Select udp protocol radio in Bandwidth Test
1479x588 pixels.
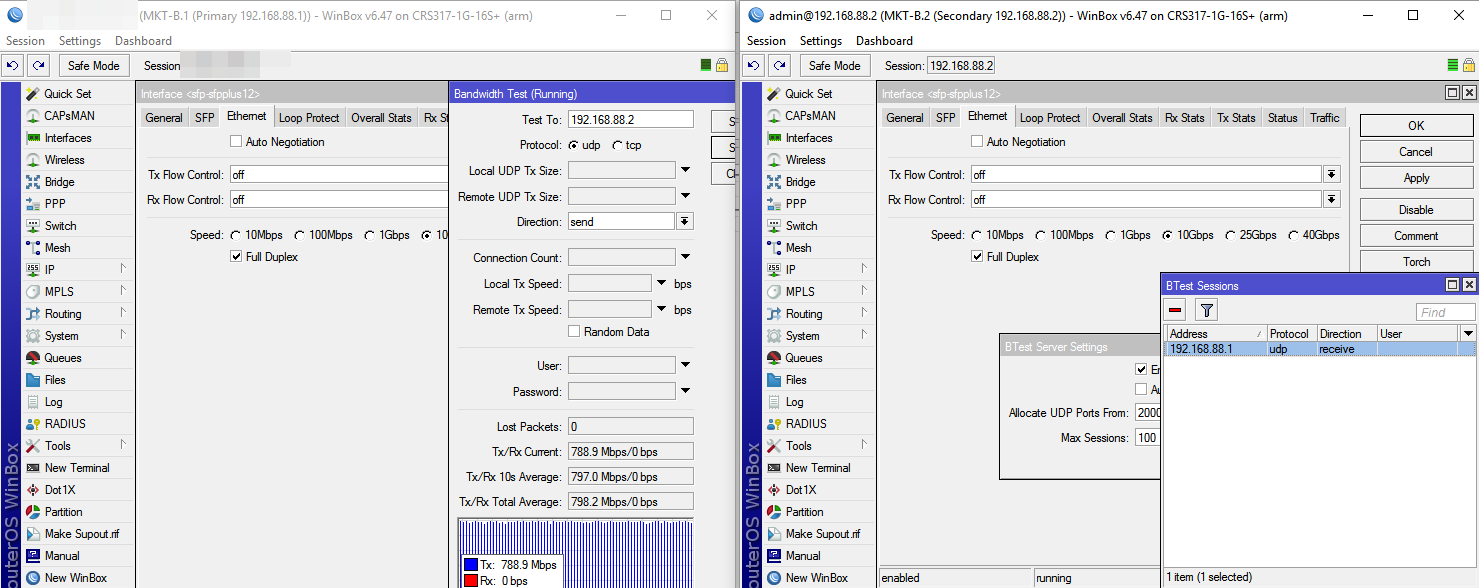pos(574,145)
